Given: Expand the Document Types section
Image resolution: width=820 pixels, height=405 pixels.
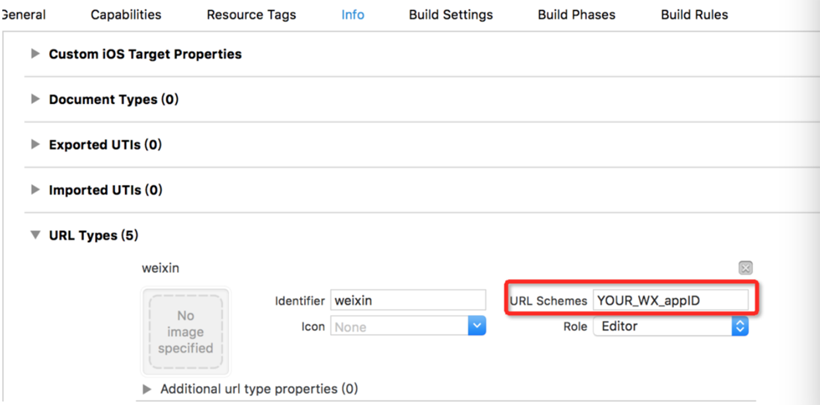Looking at the screenshot, I should point(36,99).
